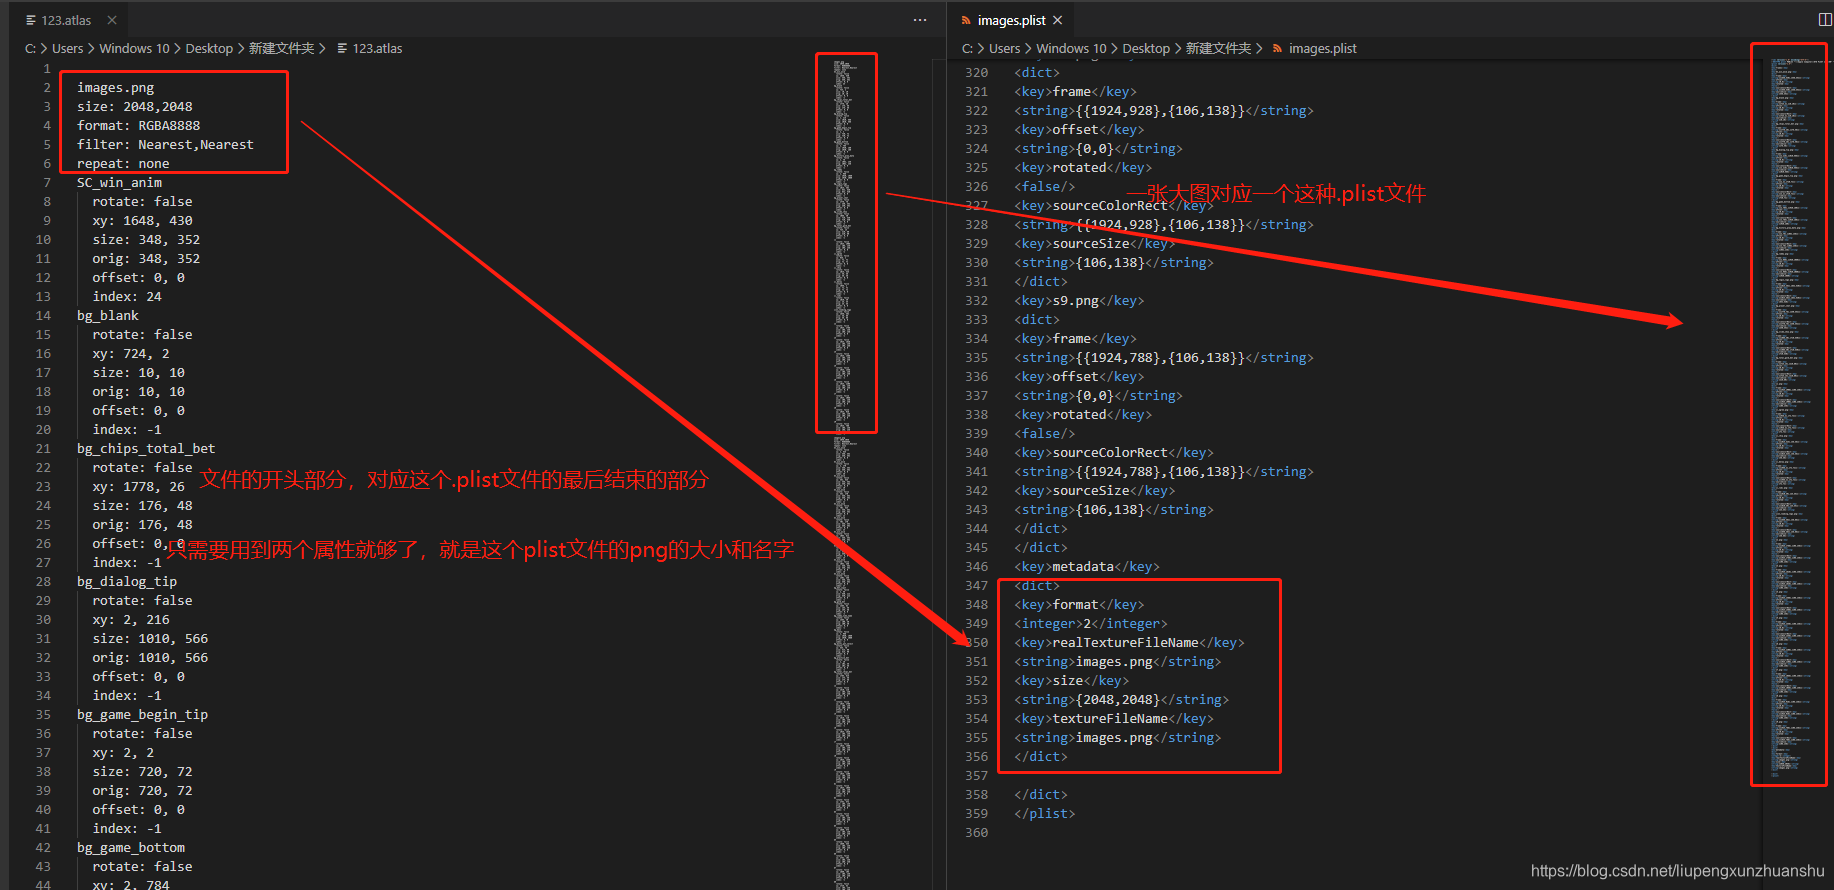Click the 'bg_chips_total_bet' entry line
This screenshot has width=1834, height=890.
tap(146, 448)
